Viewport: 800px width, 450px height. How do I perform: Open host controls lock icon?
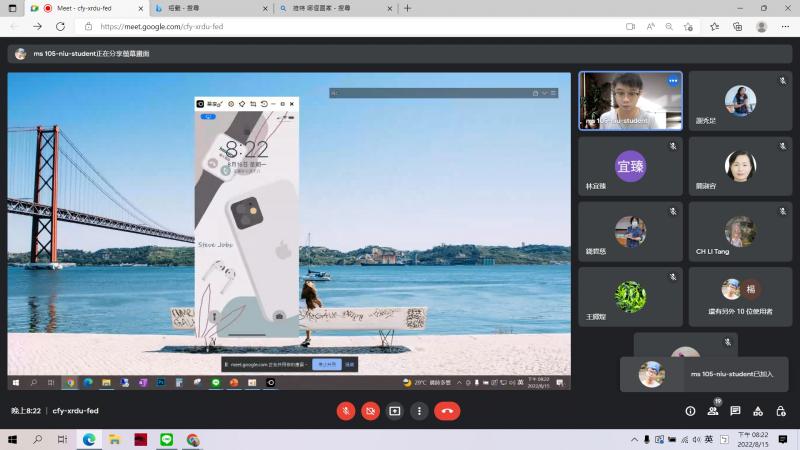pos(781,411)
